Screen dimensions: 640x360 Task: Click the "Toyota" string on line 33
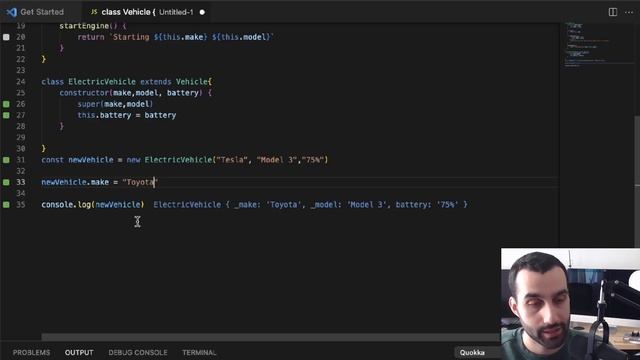(x=140, y=182)
